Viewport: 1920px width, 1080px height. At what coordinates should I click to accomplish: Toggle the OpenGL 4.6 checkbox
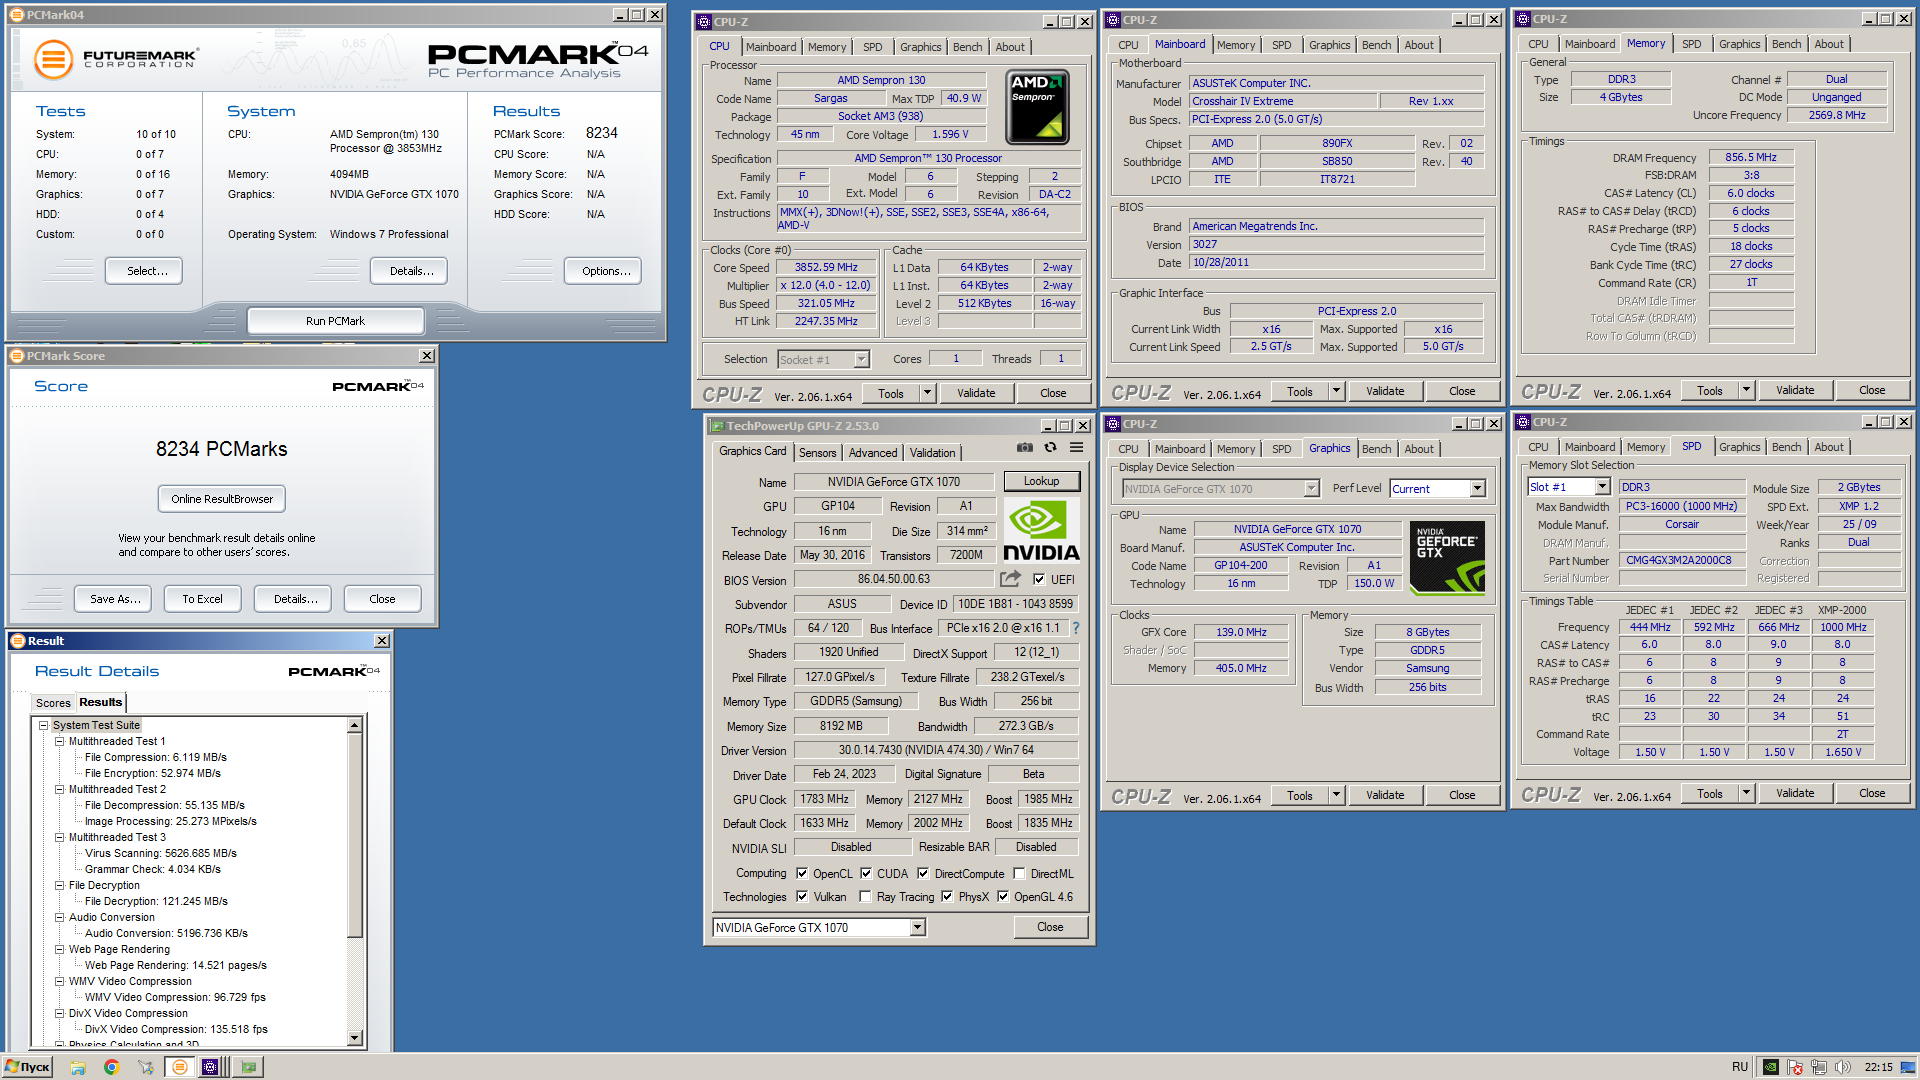coord(1003,897)
